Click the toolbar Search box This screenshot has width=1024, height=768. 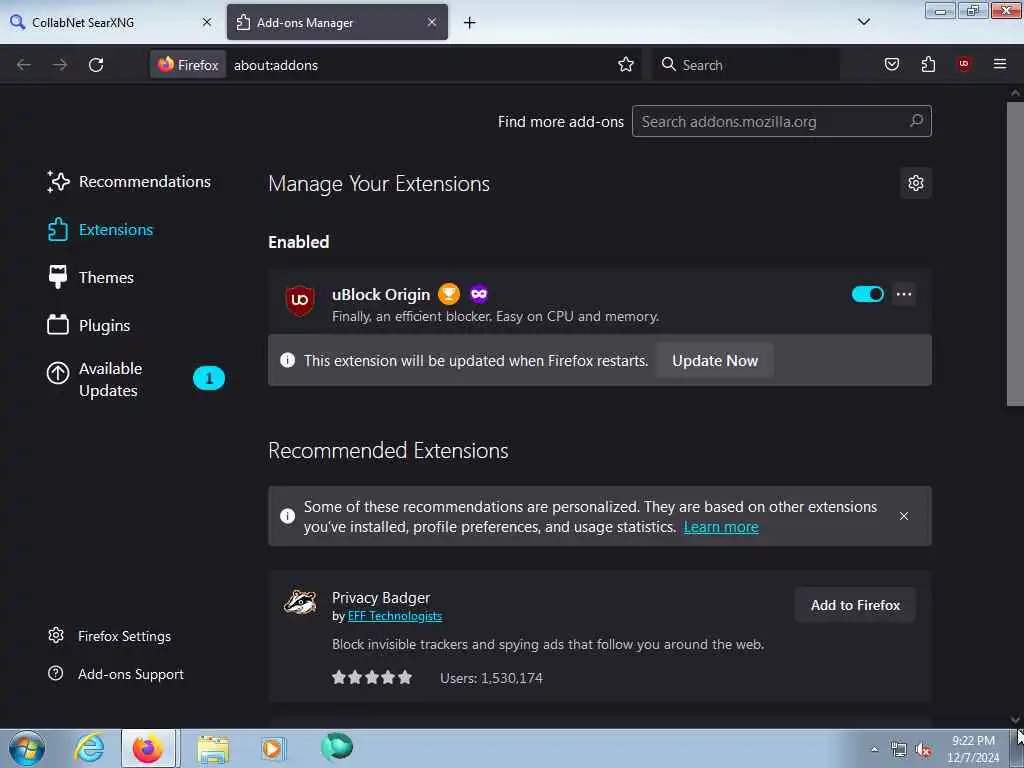(745, 65)
